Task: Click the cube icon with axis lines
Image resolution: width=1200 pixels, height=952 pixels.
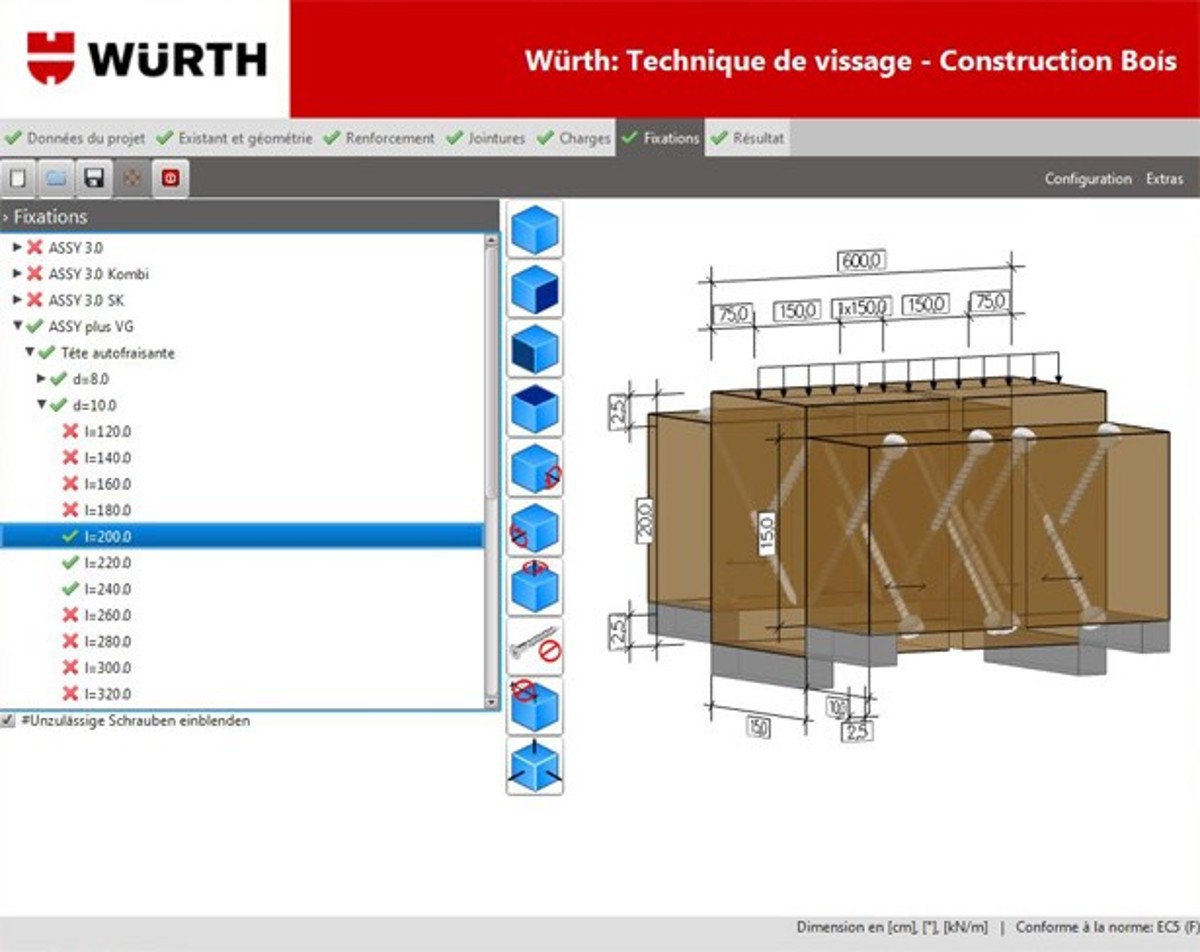Action: pyautogui.click(x=535, y=766)
